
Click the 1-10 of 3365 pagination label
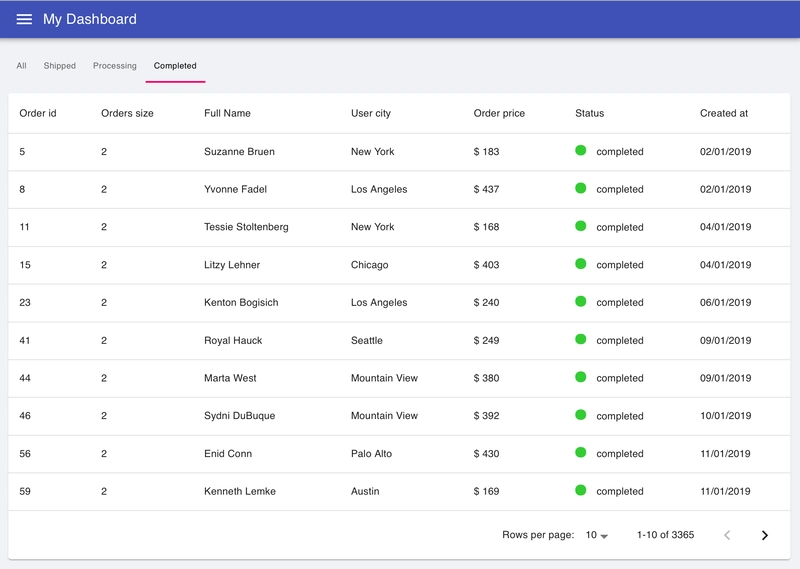(665, 535)
